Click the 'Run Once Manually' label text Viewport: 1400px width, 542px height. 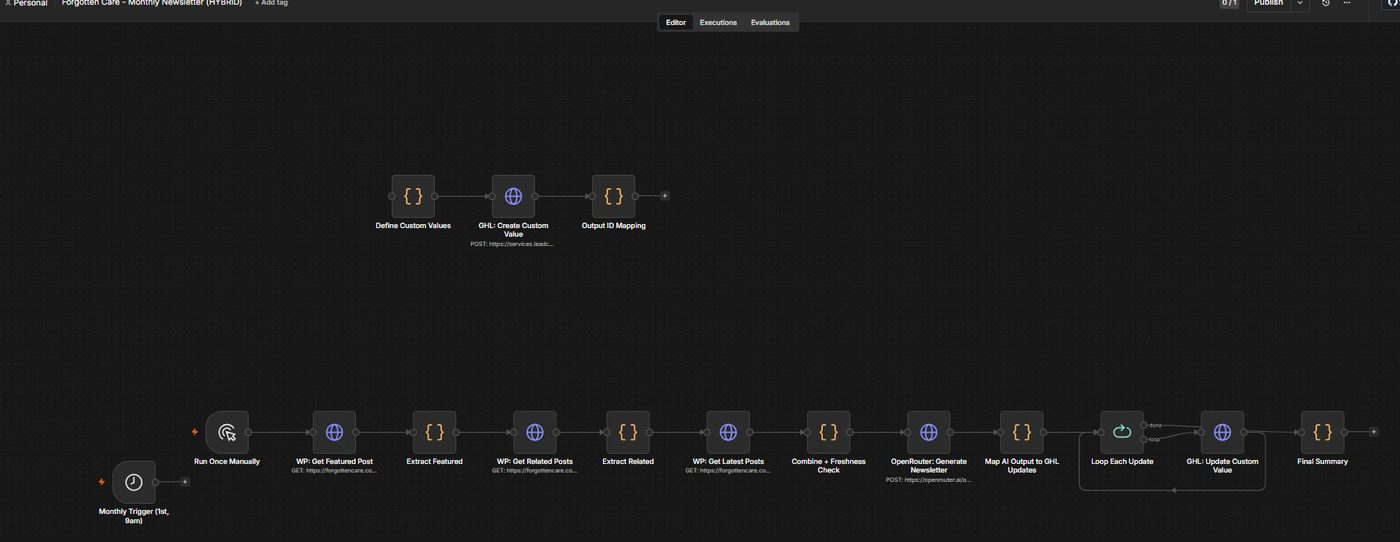point(227,462)
